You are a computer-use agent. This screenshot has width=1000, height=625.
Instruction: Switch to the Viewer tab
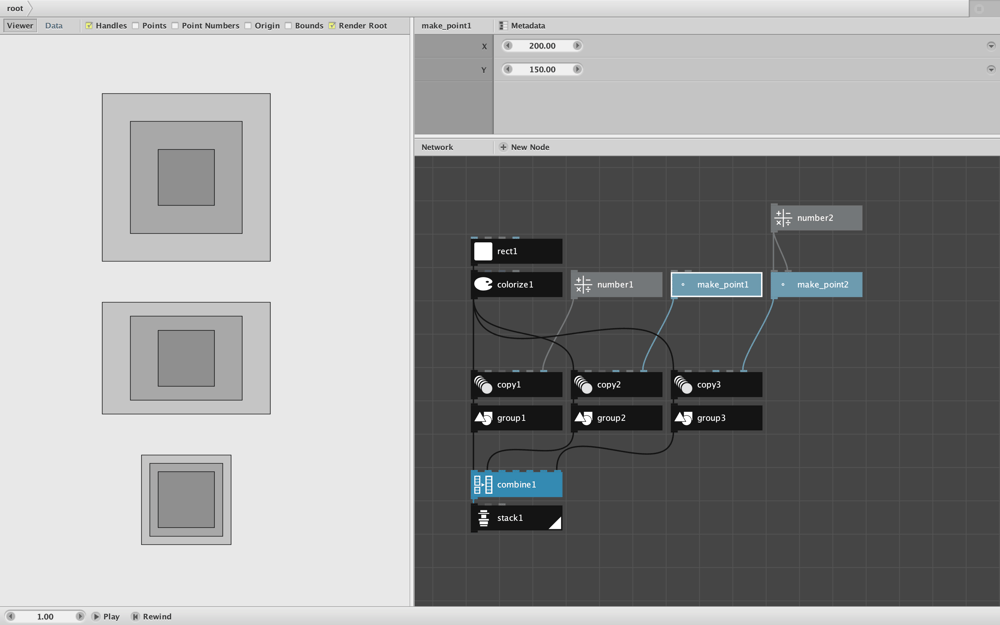20,26
